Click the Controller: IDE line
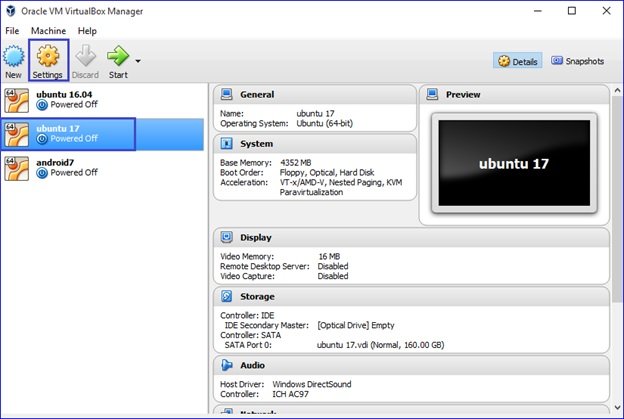Image resolution: width=624 pixels, height=419 pixels. 247,316
